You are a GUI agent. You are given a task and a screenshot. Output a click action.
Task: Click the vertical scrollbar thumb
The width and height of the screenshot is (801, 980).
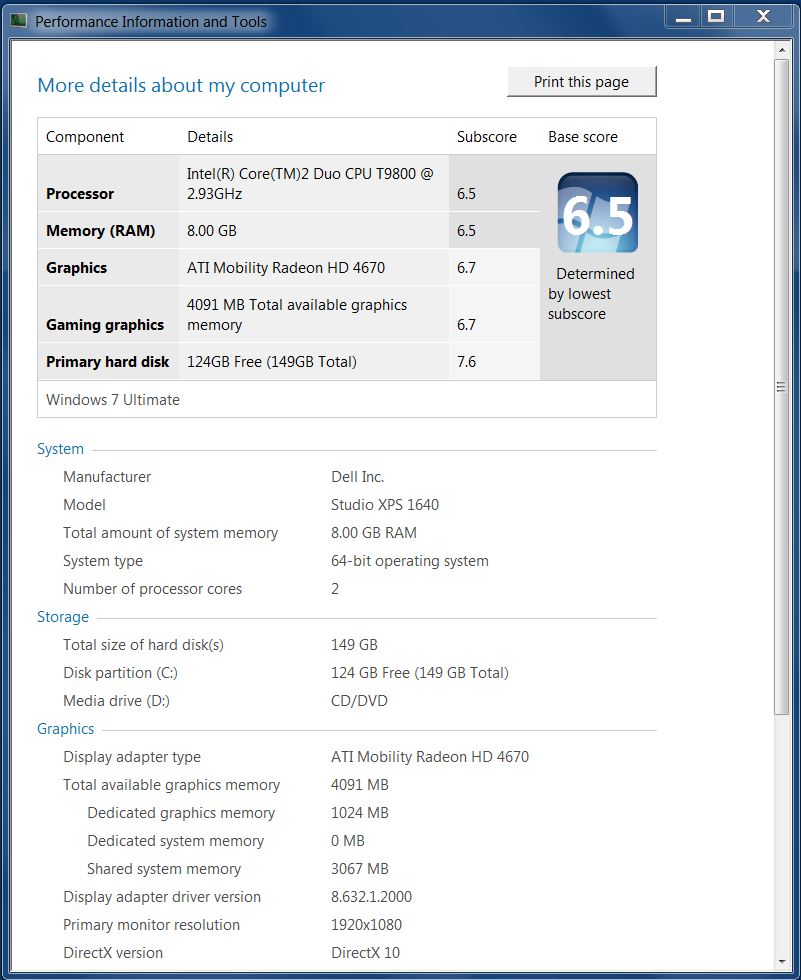point(781,386)
